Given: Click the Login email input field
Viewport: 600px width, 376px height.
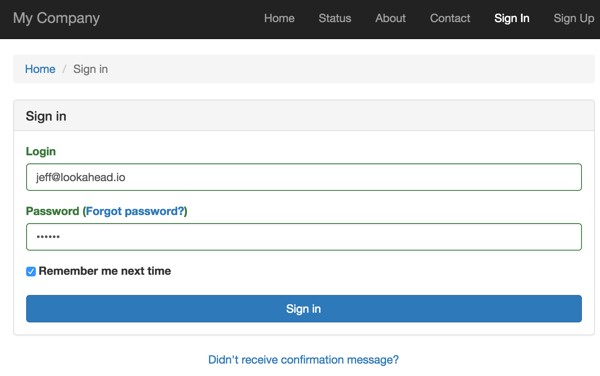Looking at the screenshot, I should click(304, 177).
